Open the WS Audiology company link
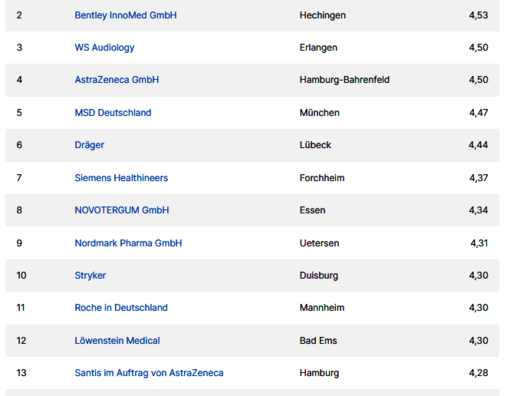 pyautogui.click(x=105, y=48)
